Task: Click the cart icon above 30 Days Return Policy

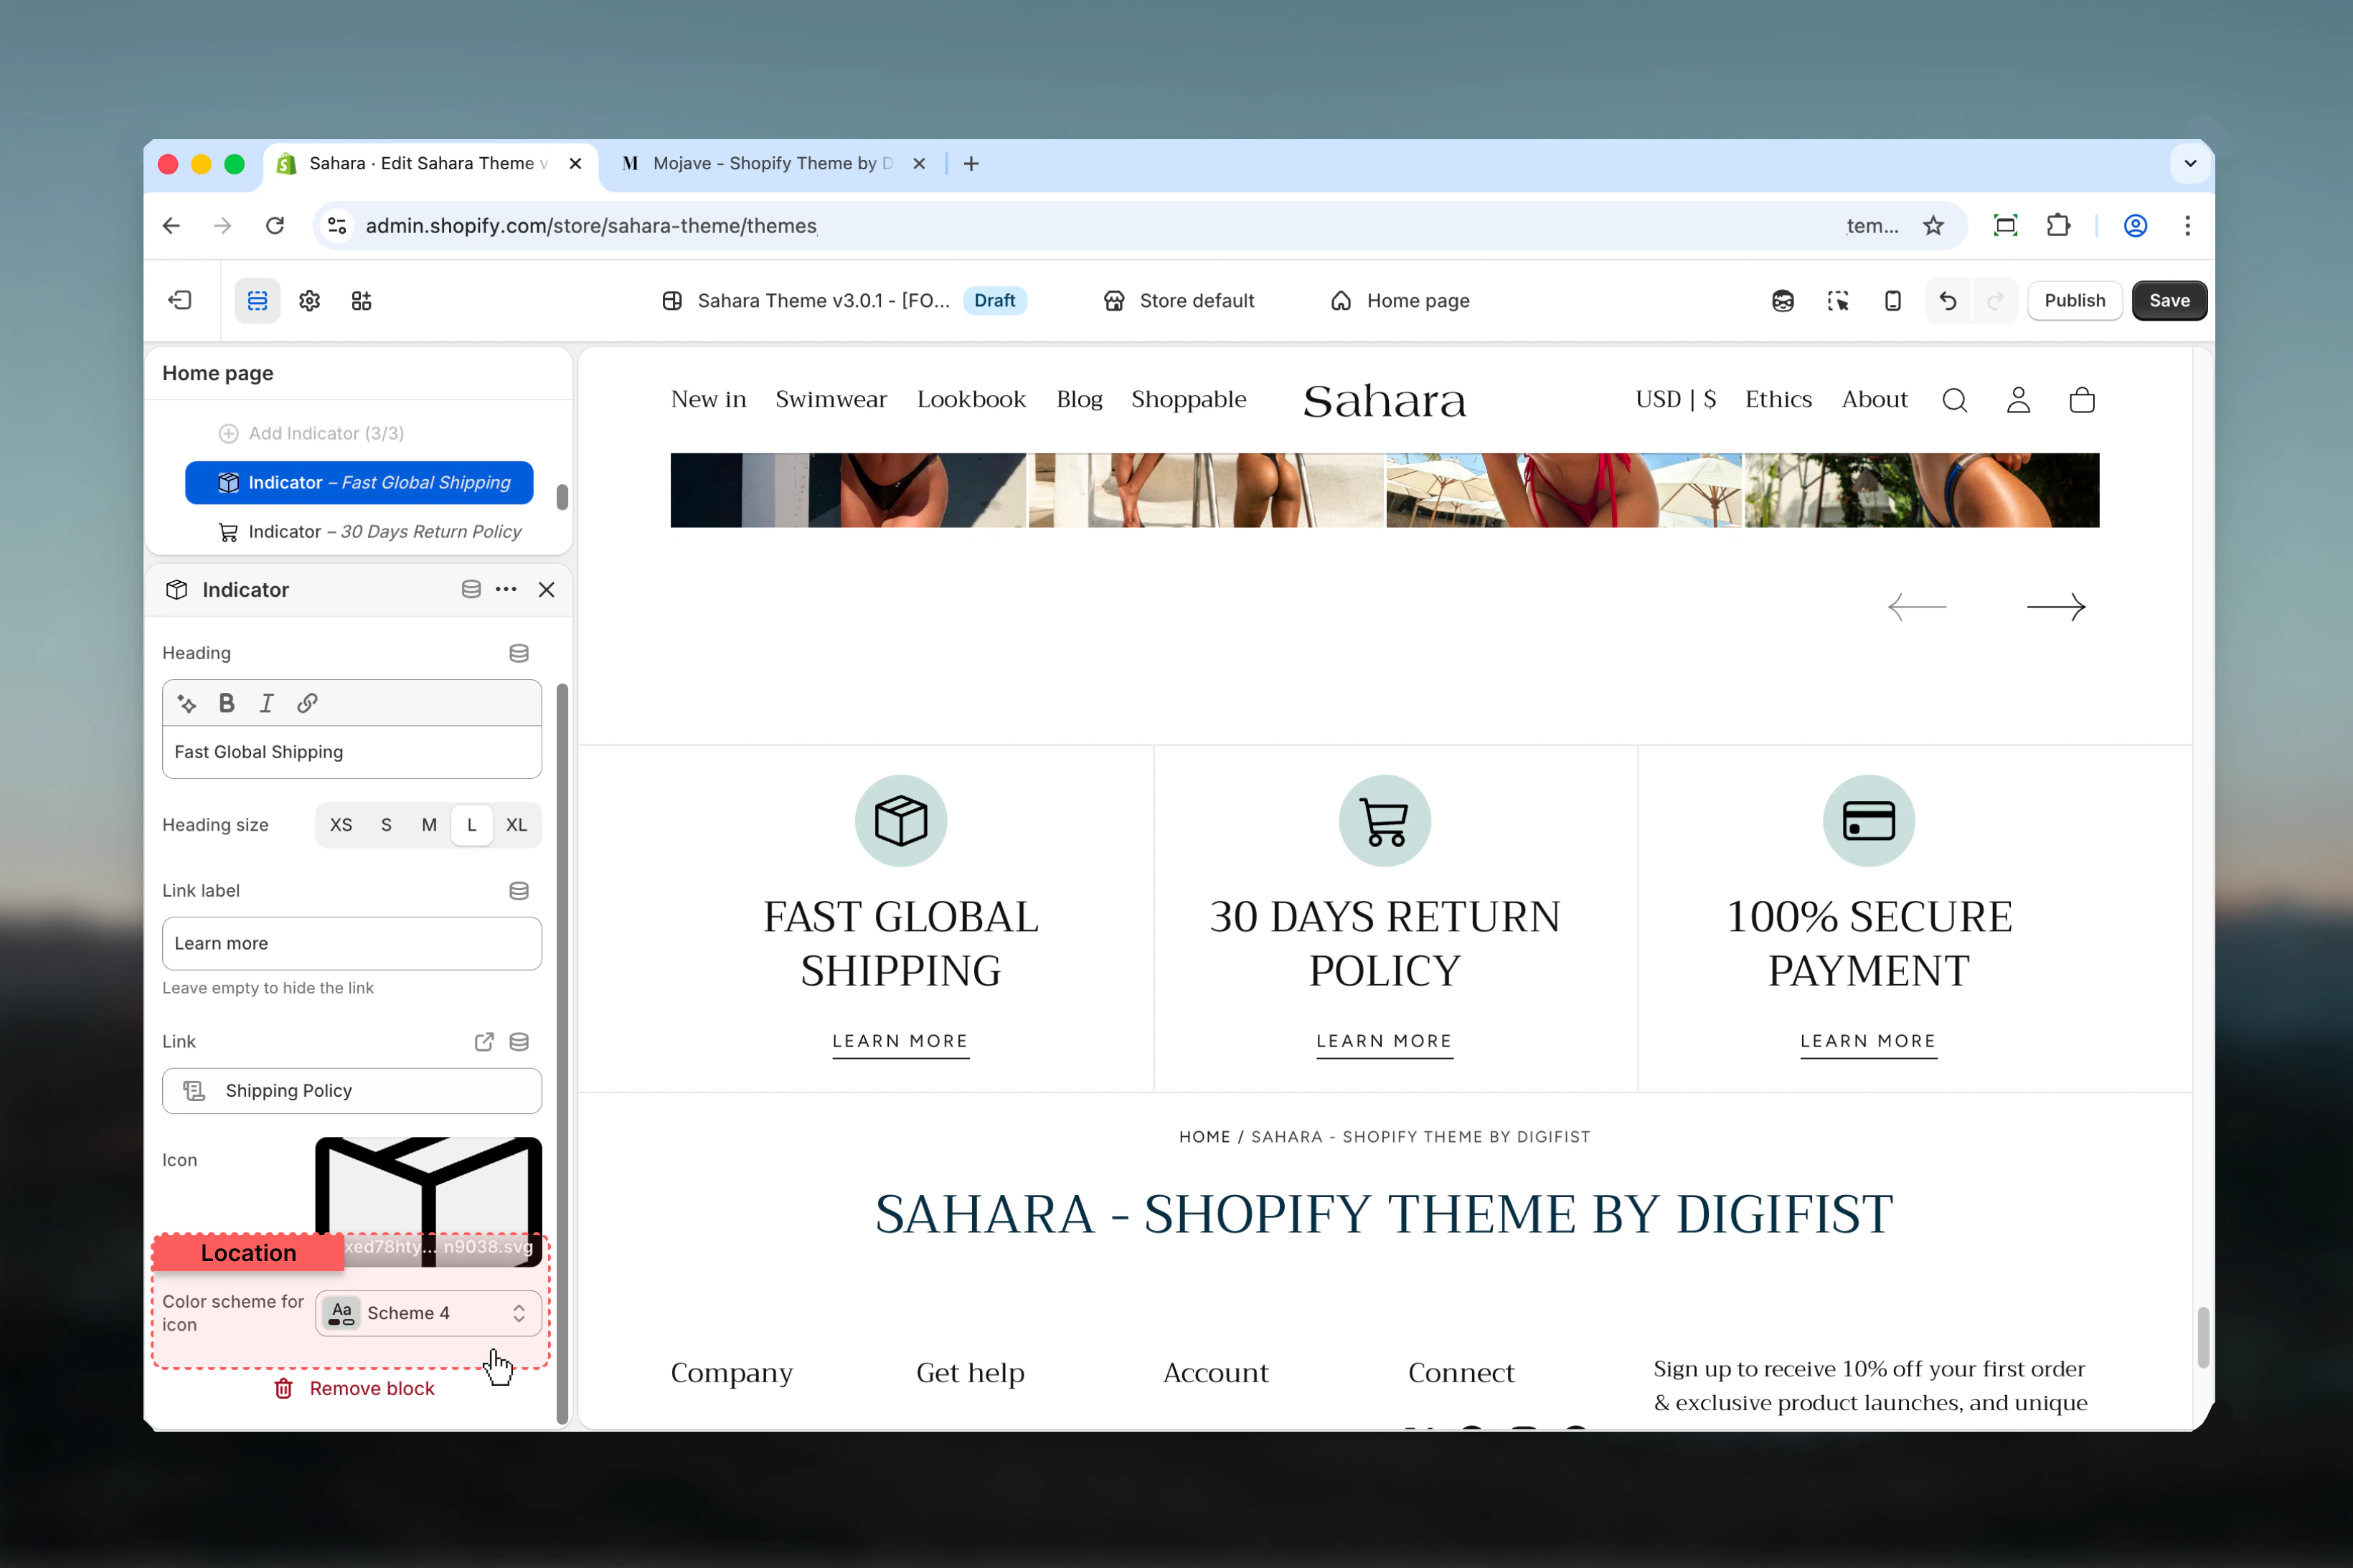Action: pos(1385,821)
